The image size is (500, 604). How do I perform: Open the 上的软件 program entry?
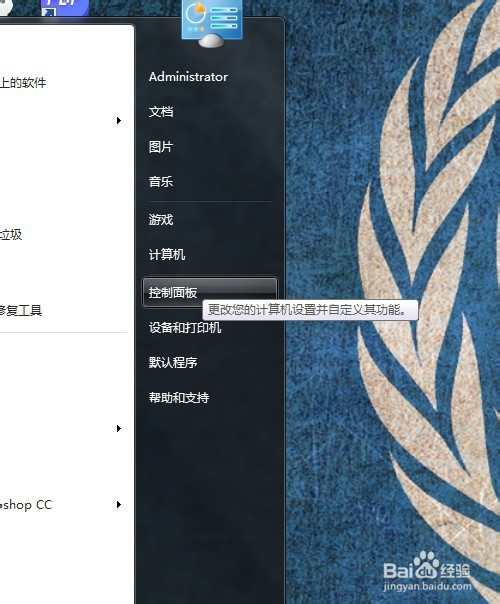(x=23, y=82)
